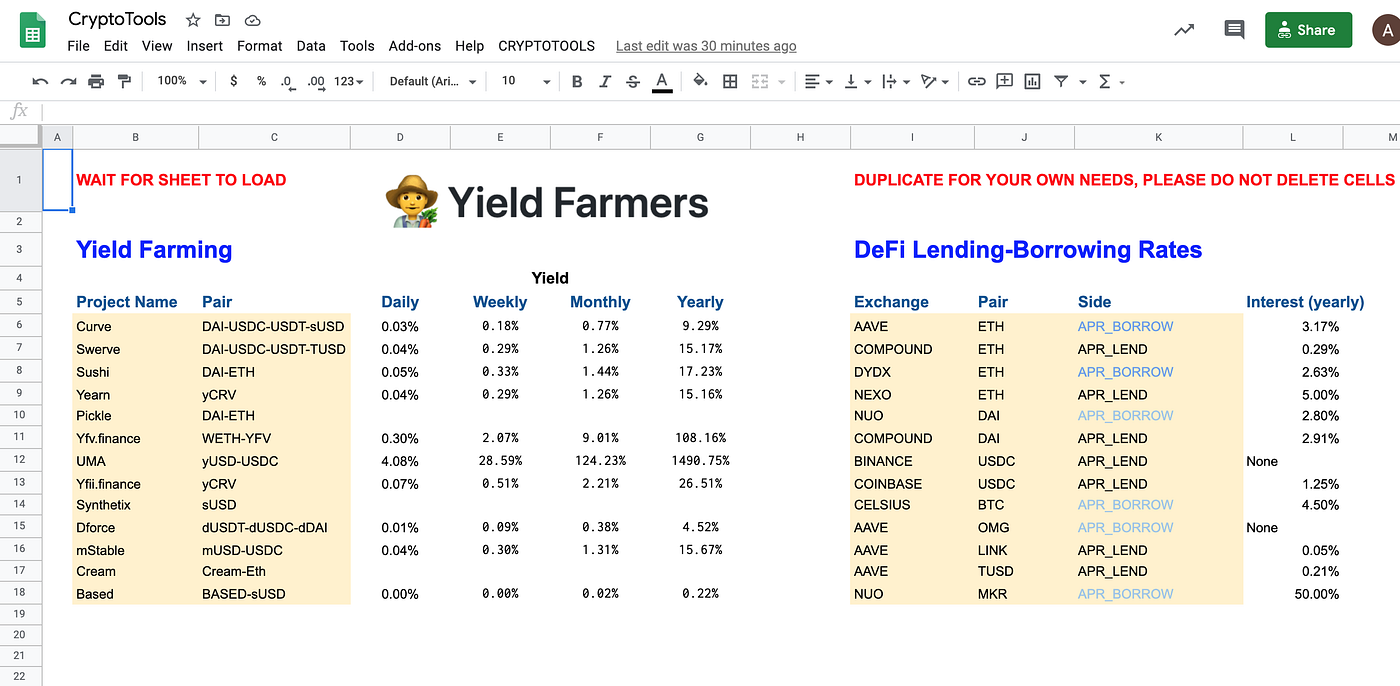Open the Help menu
This screenshot has height=686, width=1400.
[469, 46]
